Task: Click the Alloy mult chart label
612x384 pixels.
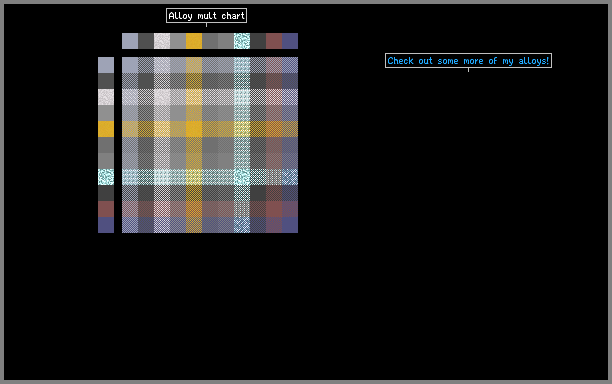Action: tap(206, 16)
